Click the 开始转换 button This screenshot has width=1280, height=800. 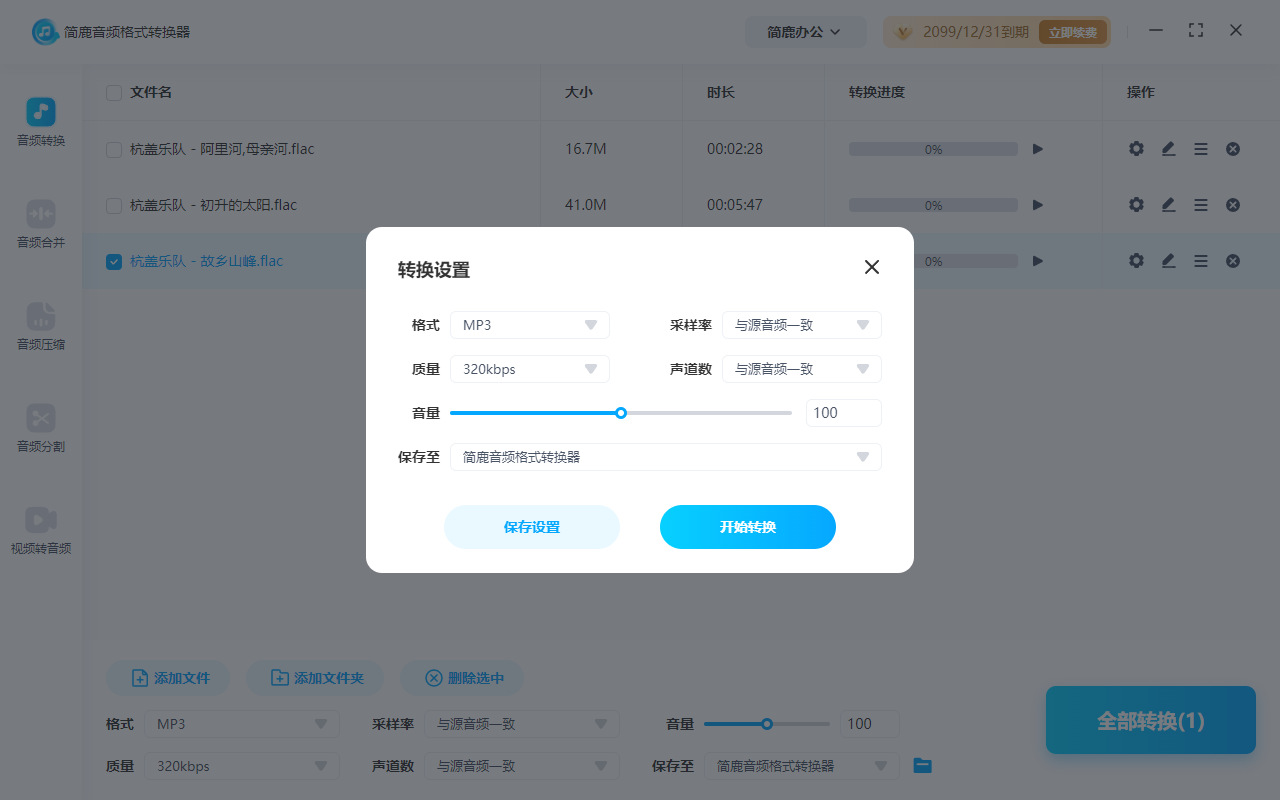click(x=747, y=527)
